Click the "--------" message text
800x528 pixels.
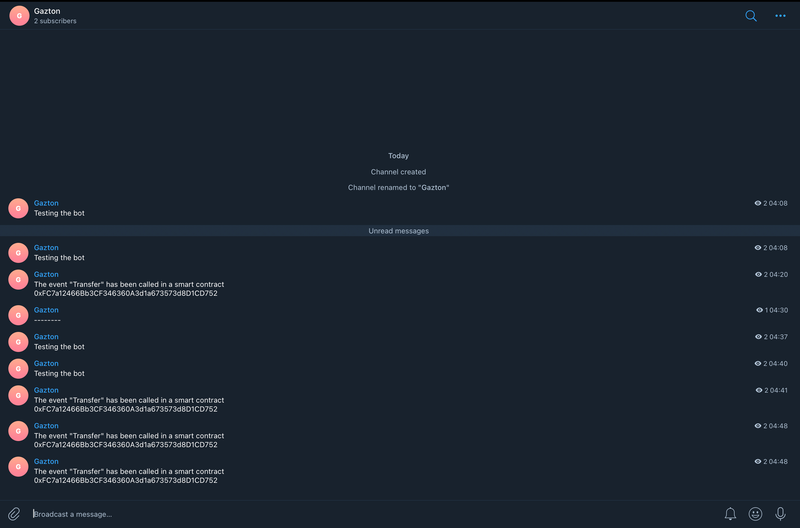click(x=47, y=320)
